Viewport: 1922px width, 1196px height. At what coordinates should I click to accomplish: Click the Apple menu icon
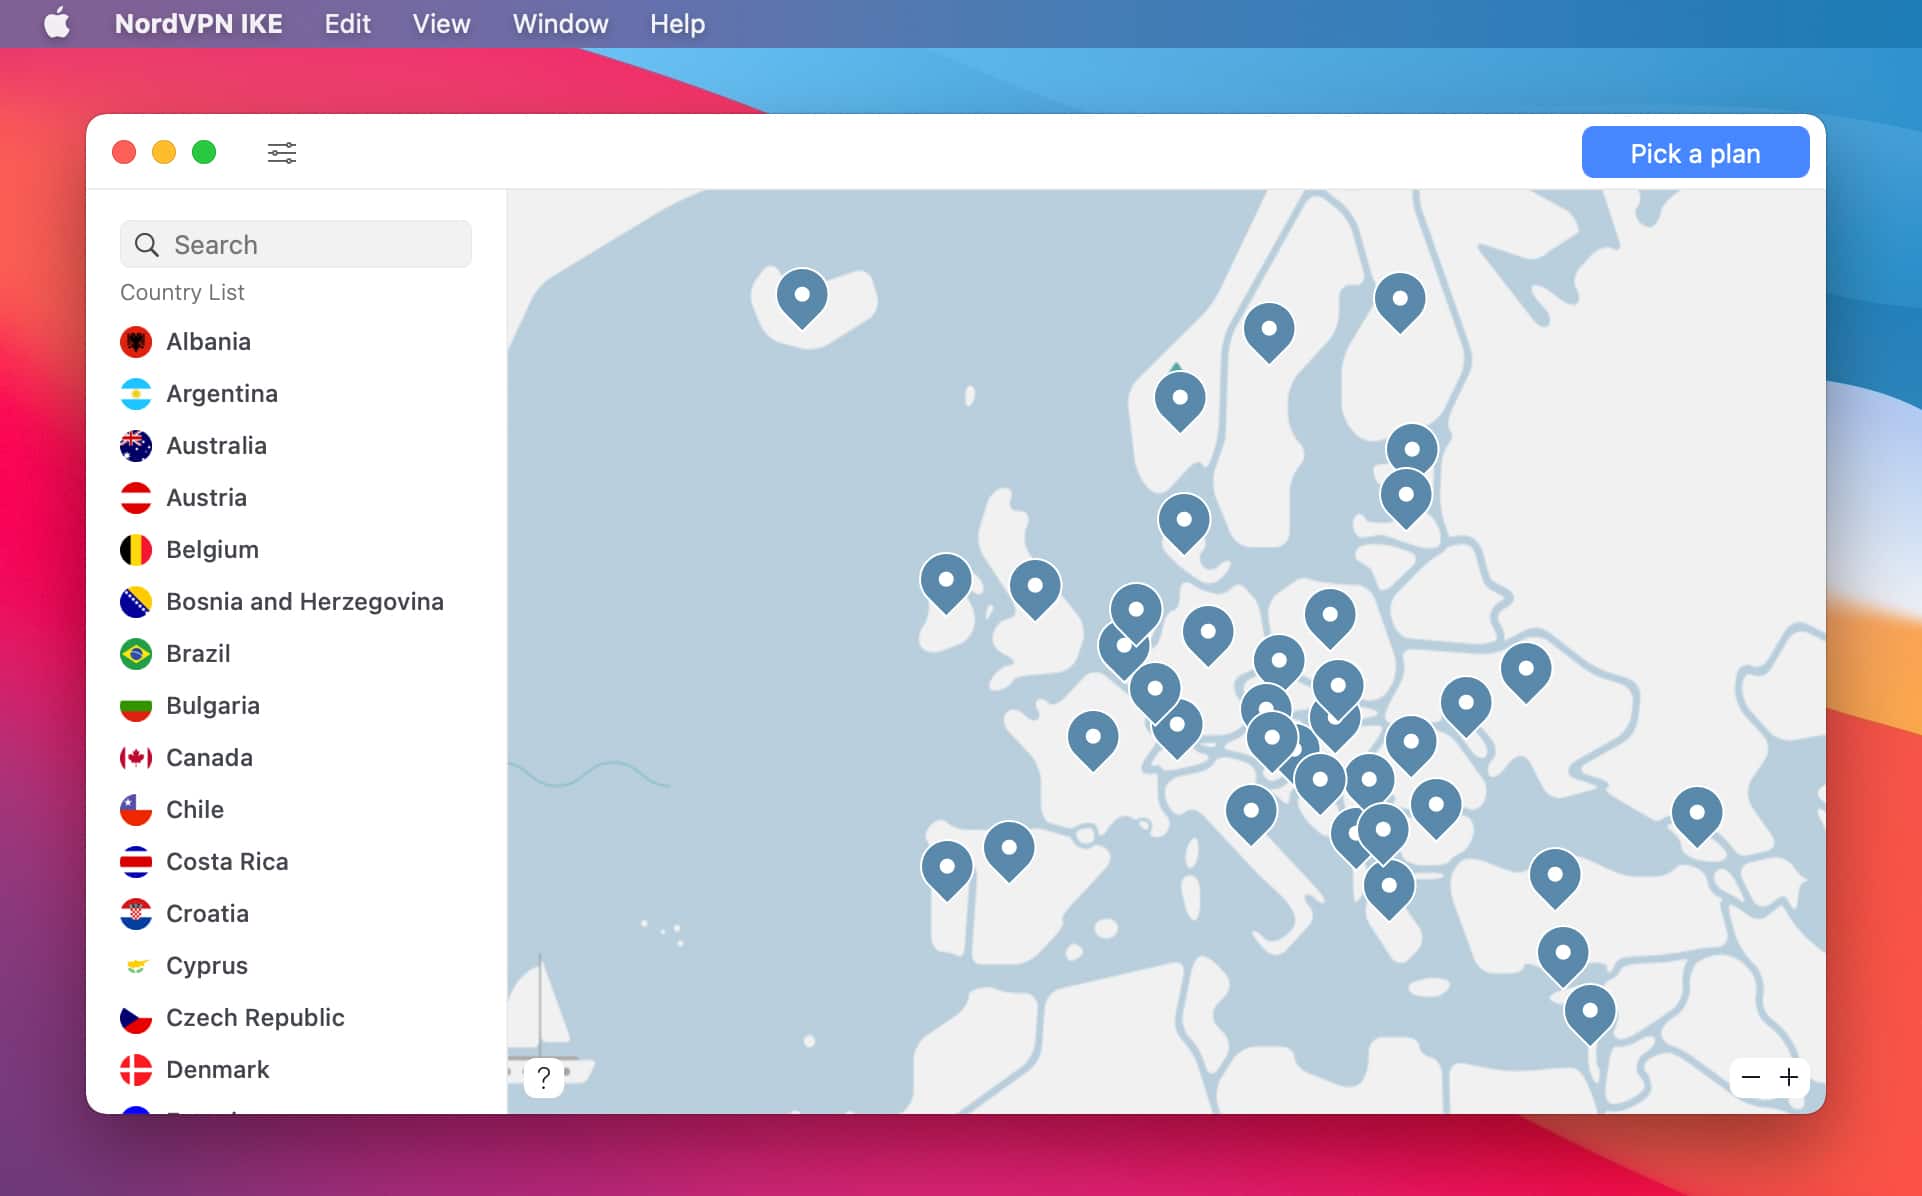[x=57, y=23]
